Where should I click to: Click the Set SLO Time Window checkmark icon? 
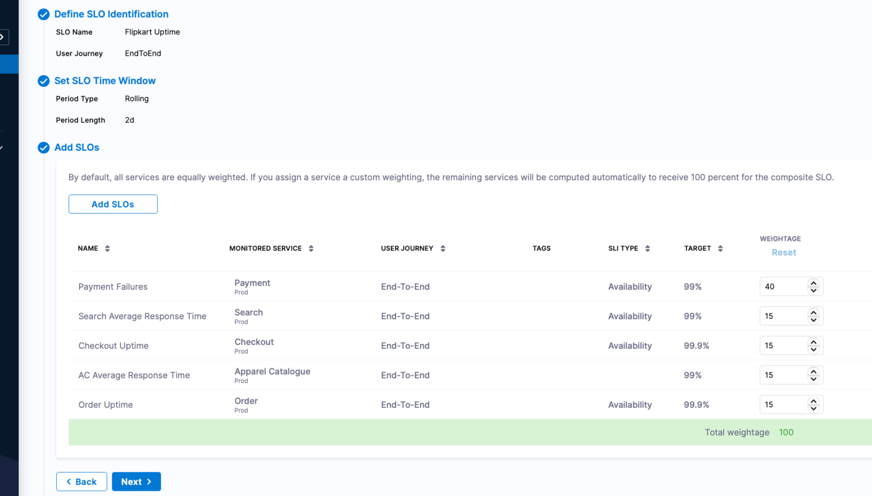43,81
